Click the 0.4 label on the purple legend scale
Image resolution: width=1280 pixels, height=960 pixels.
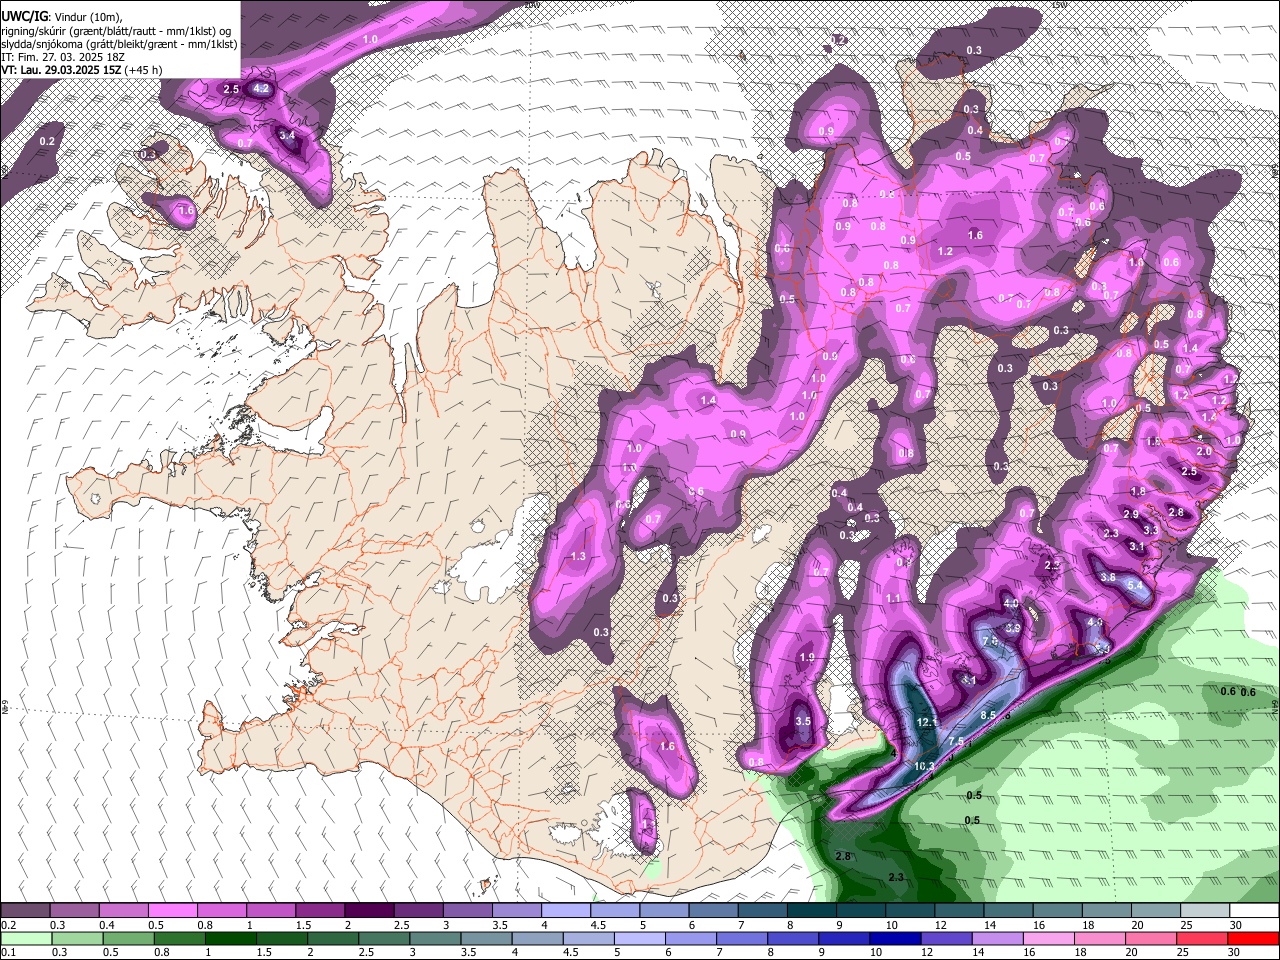click(106, 925)
